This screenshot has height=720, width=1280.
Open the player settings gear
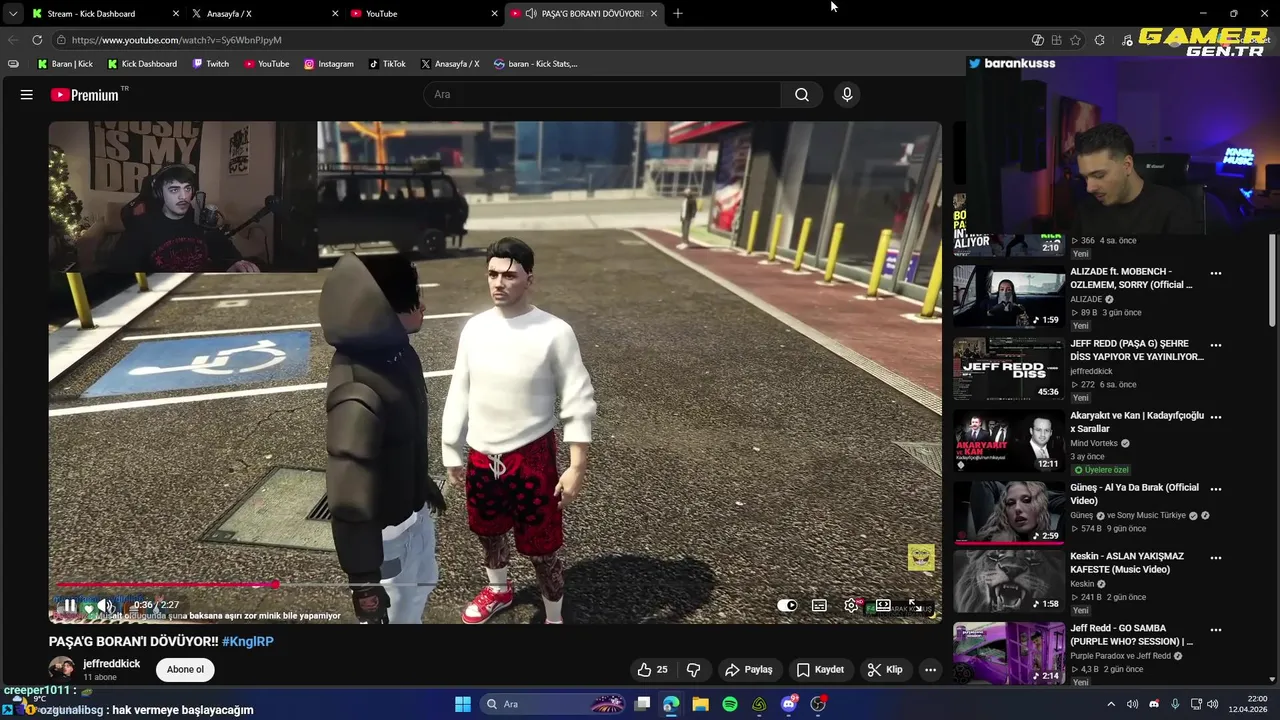tap(851, 605)
